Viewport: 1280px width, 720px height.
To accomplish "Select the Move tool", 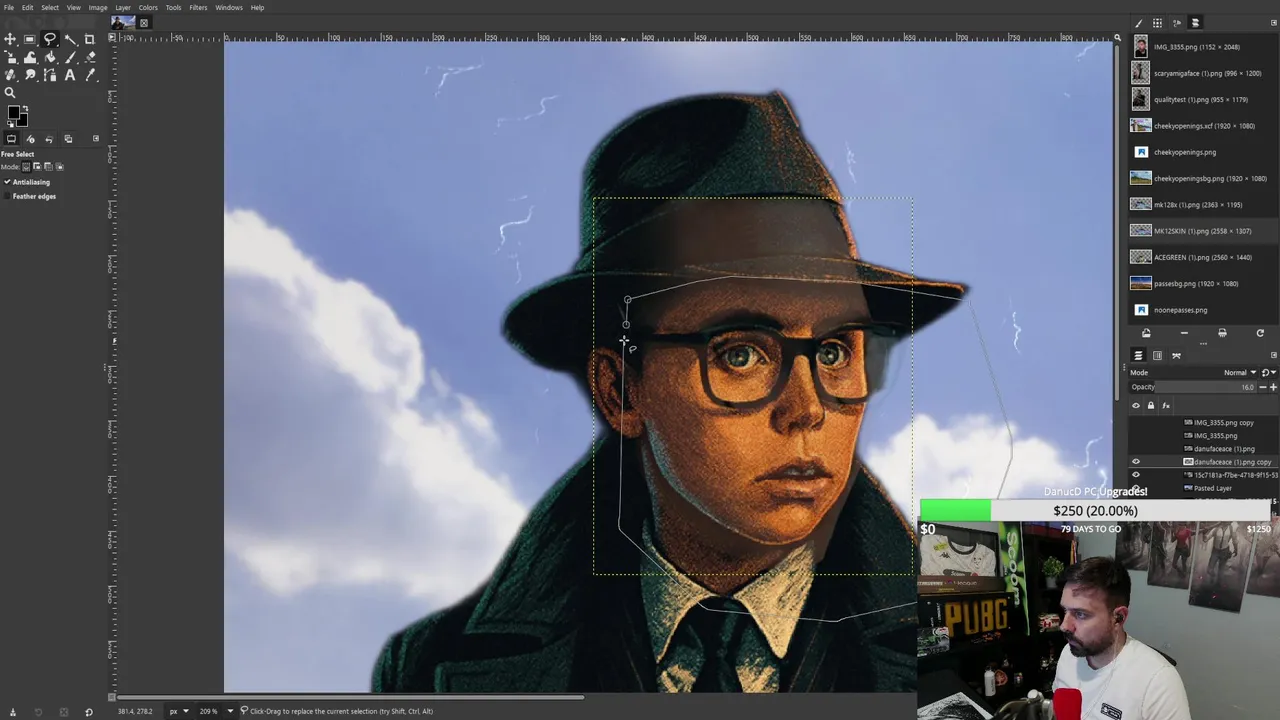I will [x=10, y=39].
